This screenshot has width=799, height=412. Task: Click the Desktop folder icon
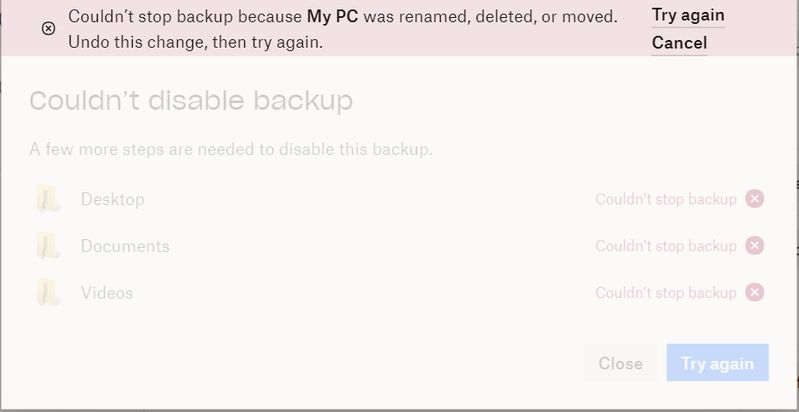47,199
